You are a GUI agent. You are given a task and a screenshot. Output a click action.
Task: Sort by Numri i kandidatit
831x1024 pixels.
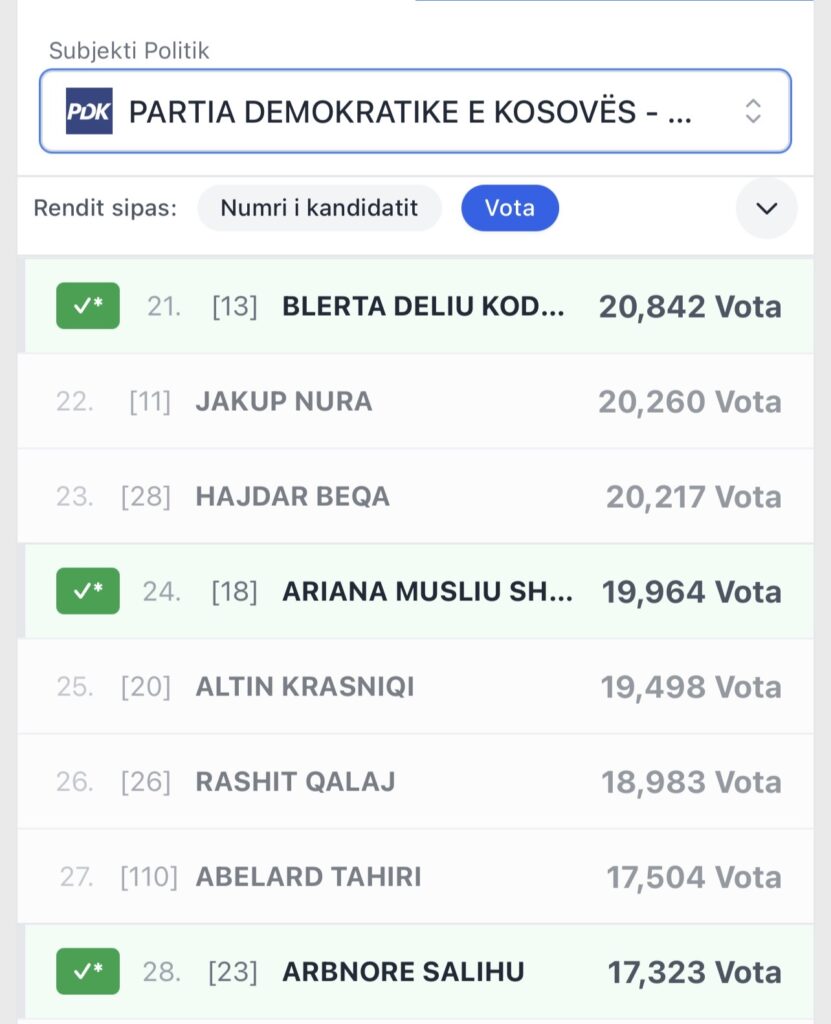[319, 208]
